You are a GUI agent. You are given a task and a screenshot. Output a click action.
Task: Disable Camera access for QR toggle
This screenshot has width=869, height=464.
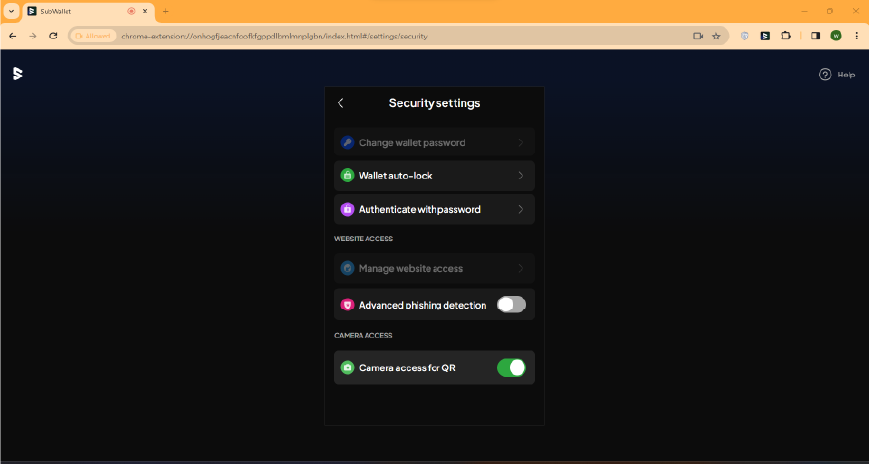coord(511,368)
